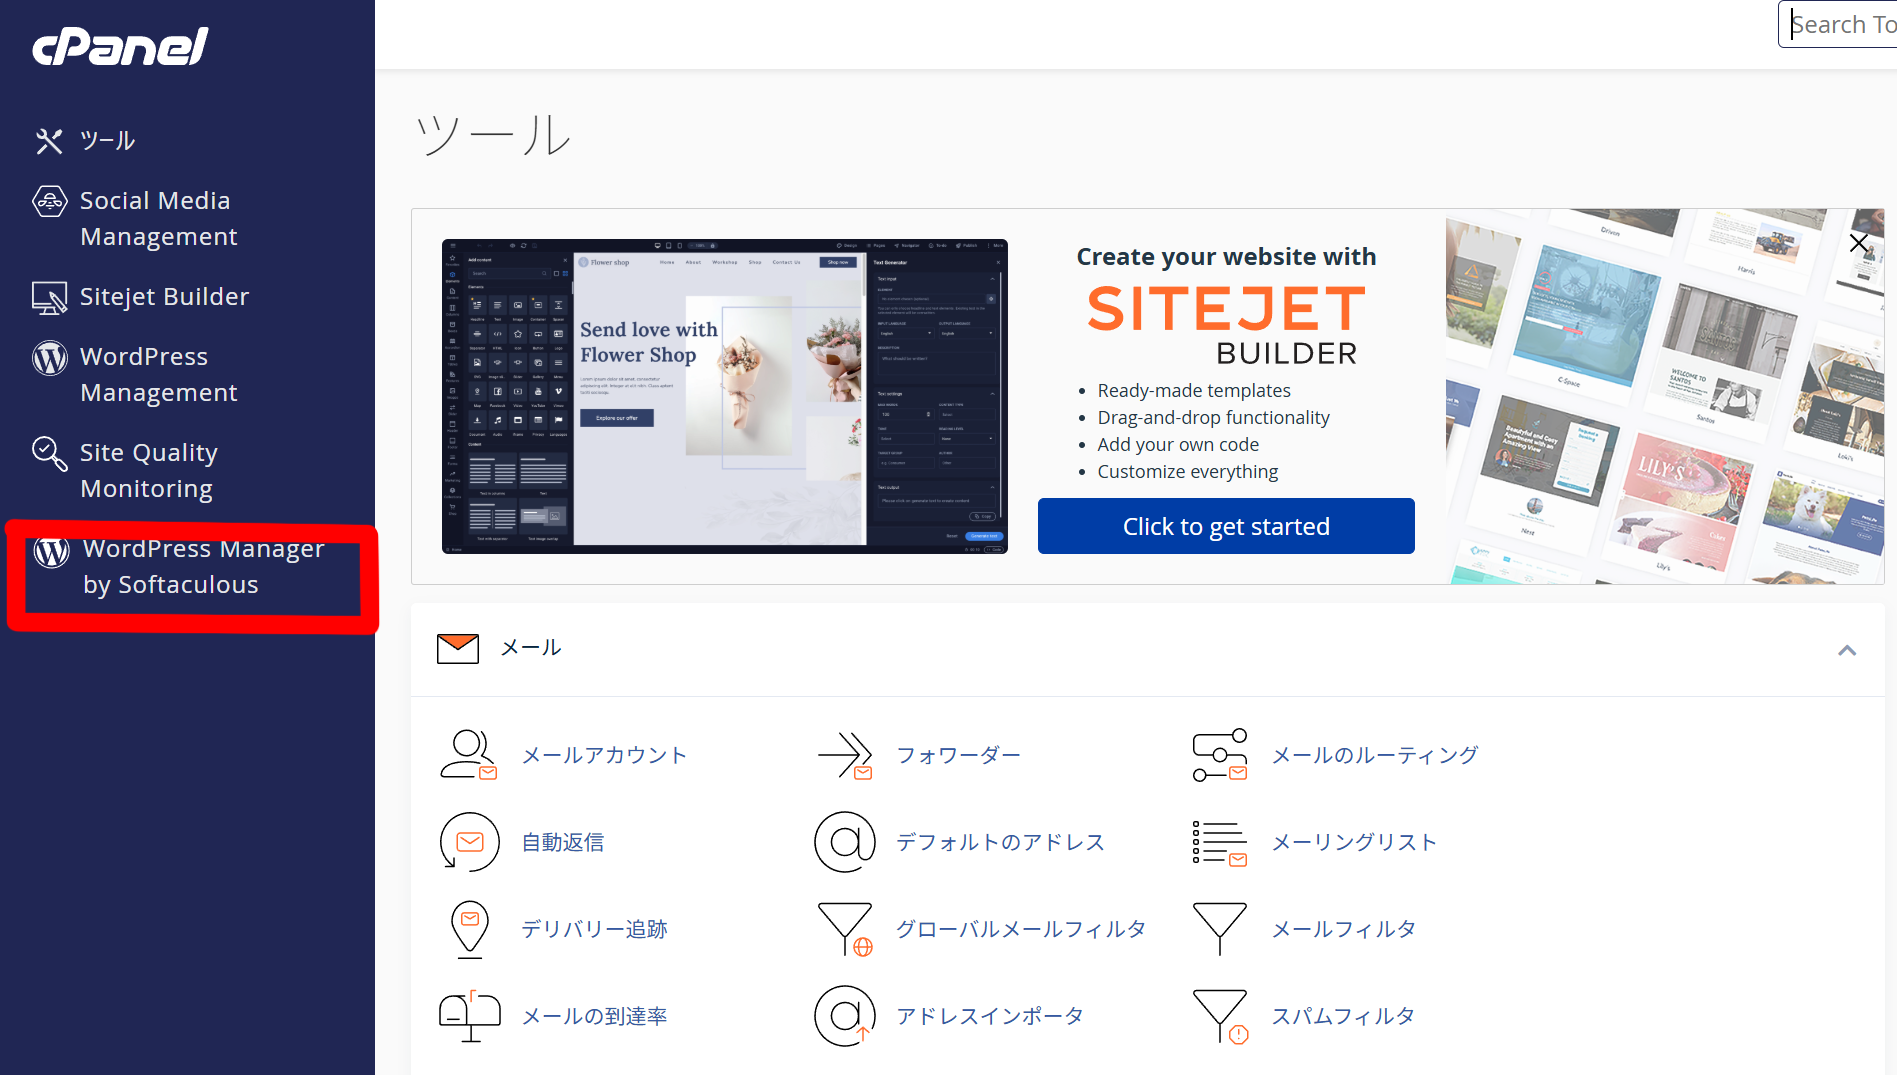Image resolution: width=1897 pixels, height=1075 pixels.
Task: Click the メールフィルタ funnel icon
Action: point(1220,929)
